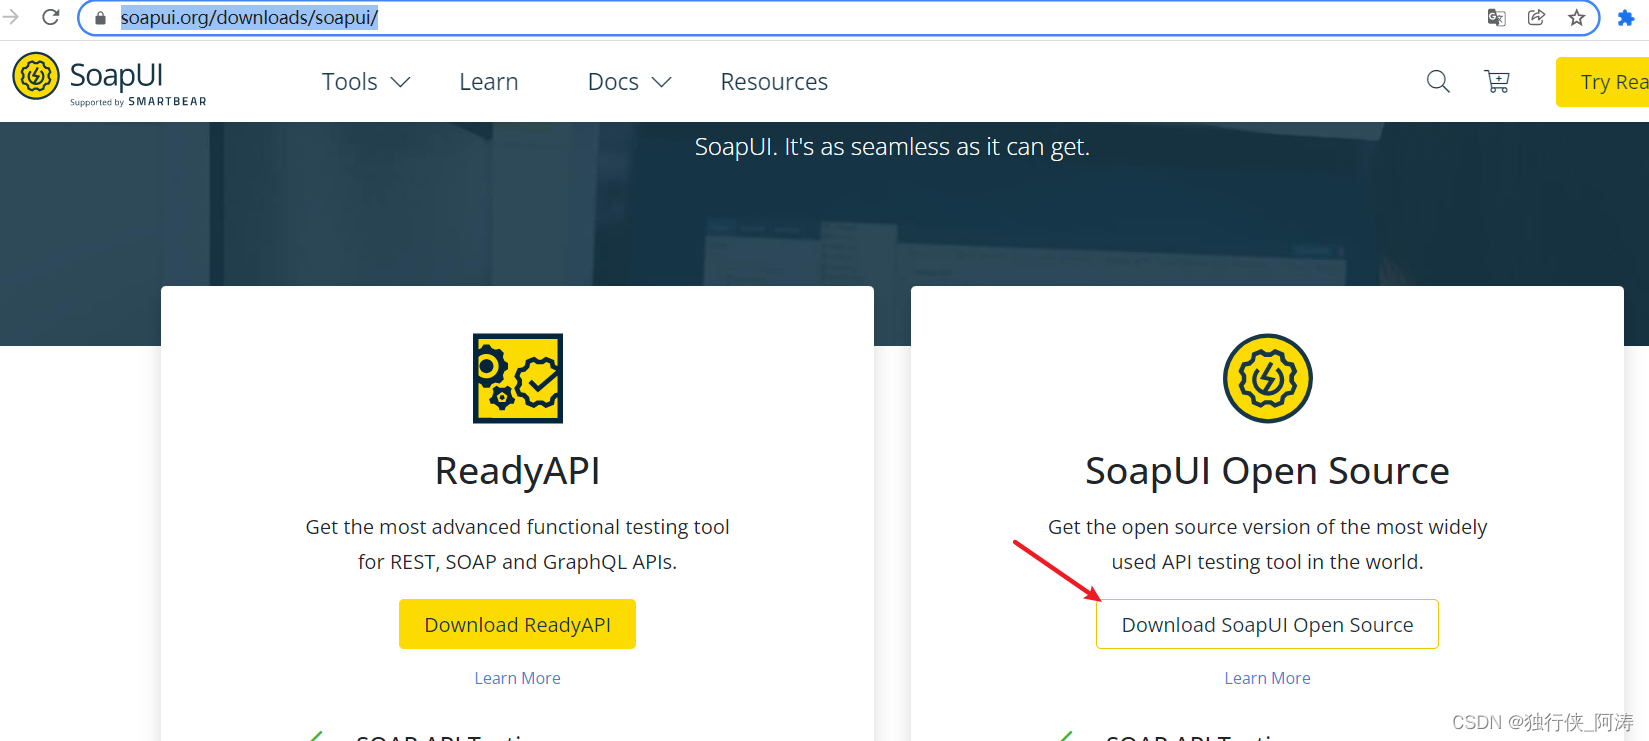Click the SoapUI Open Source heading
Viewport: 1649px width, 741px height.
click(x=1267, y=471)
